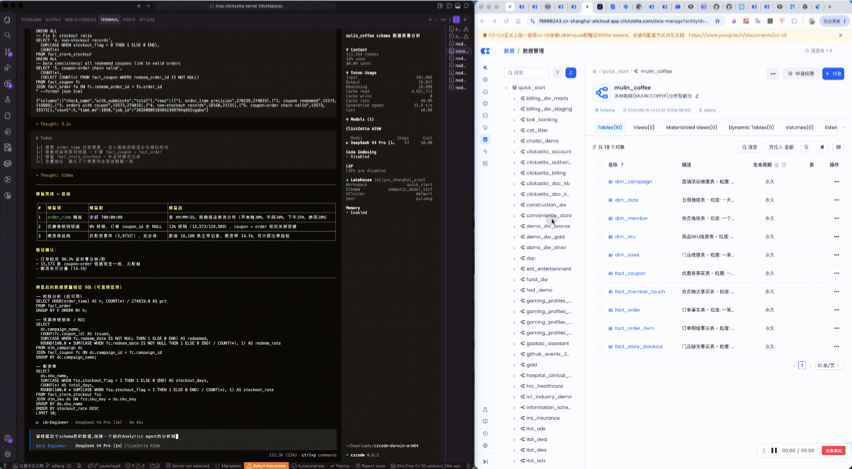The height and width of the screenshot is (469, 852).
Task: Click Prettier in the editor status bar
Action: 342,466
